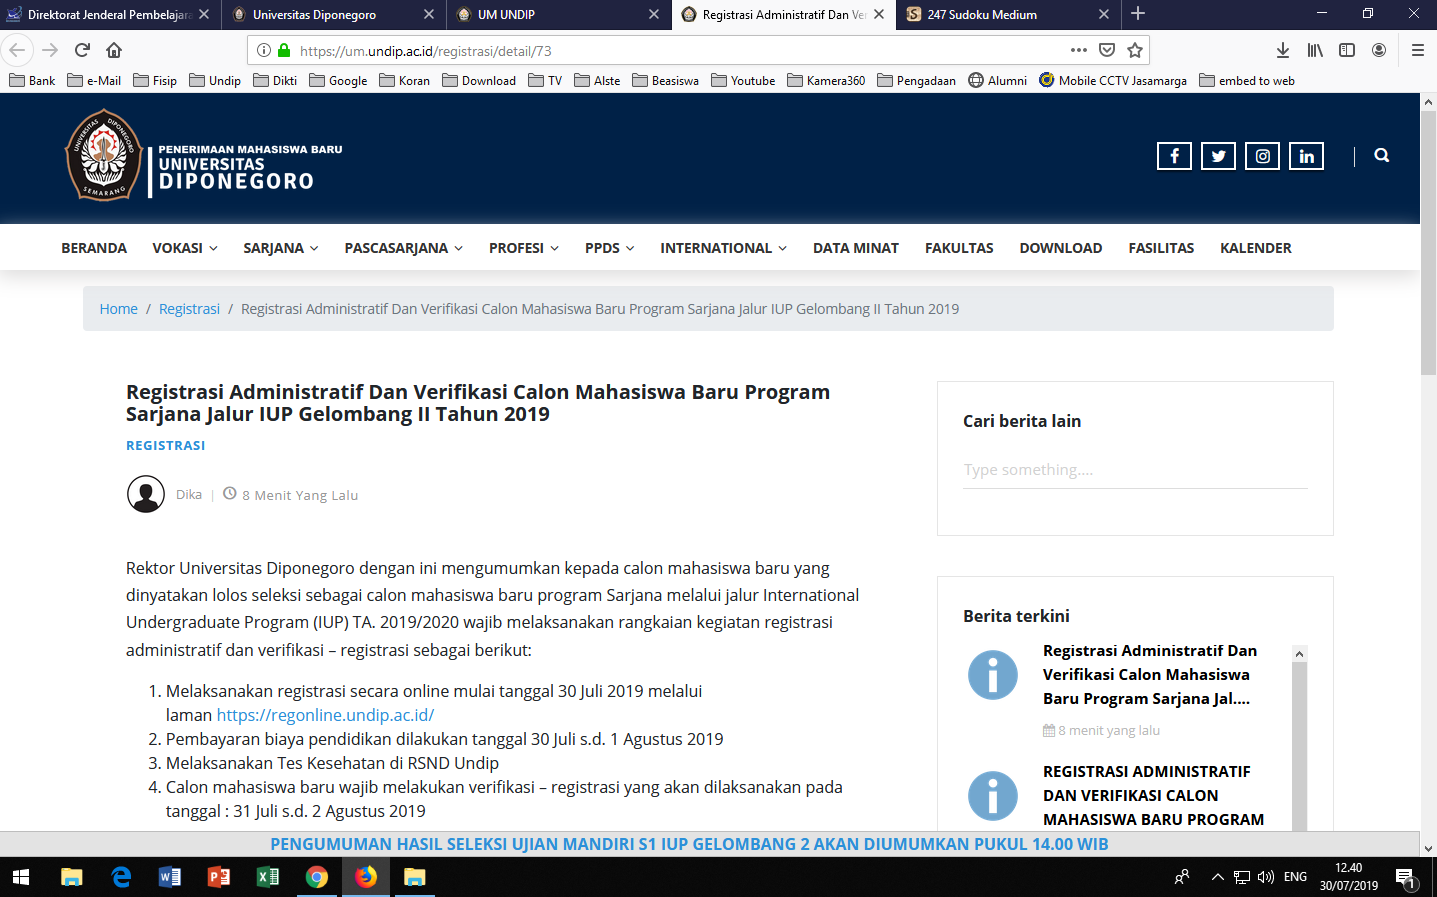Open the Youtube bookmarks folder
Image resolution: width=1437 pixels, height=897 pixels.
[743, 80]
